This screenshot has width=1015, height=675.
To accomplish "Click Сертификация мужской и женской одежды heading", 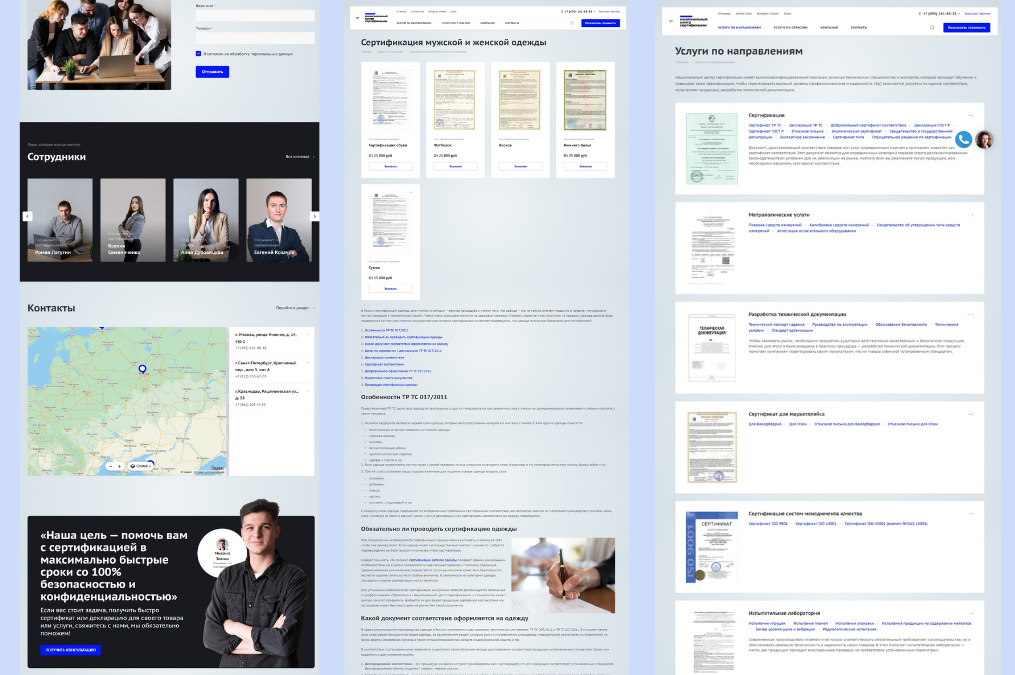I will click(x=454, y=43).
